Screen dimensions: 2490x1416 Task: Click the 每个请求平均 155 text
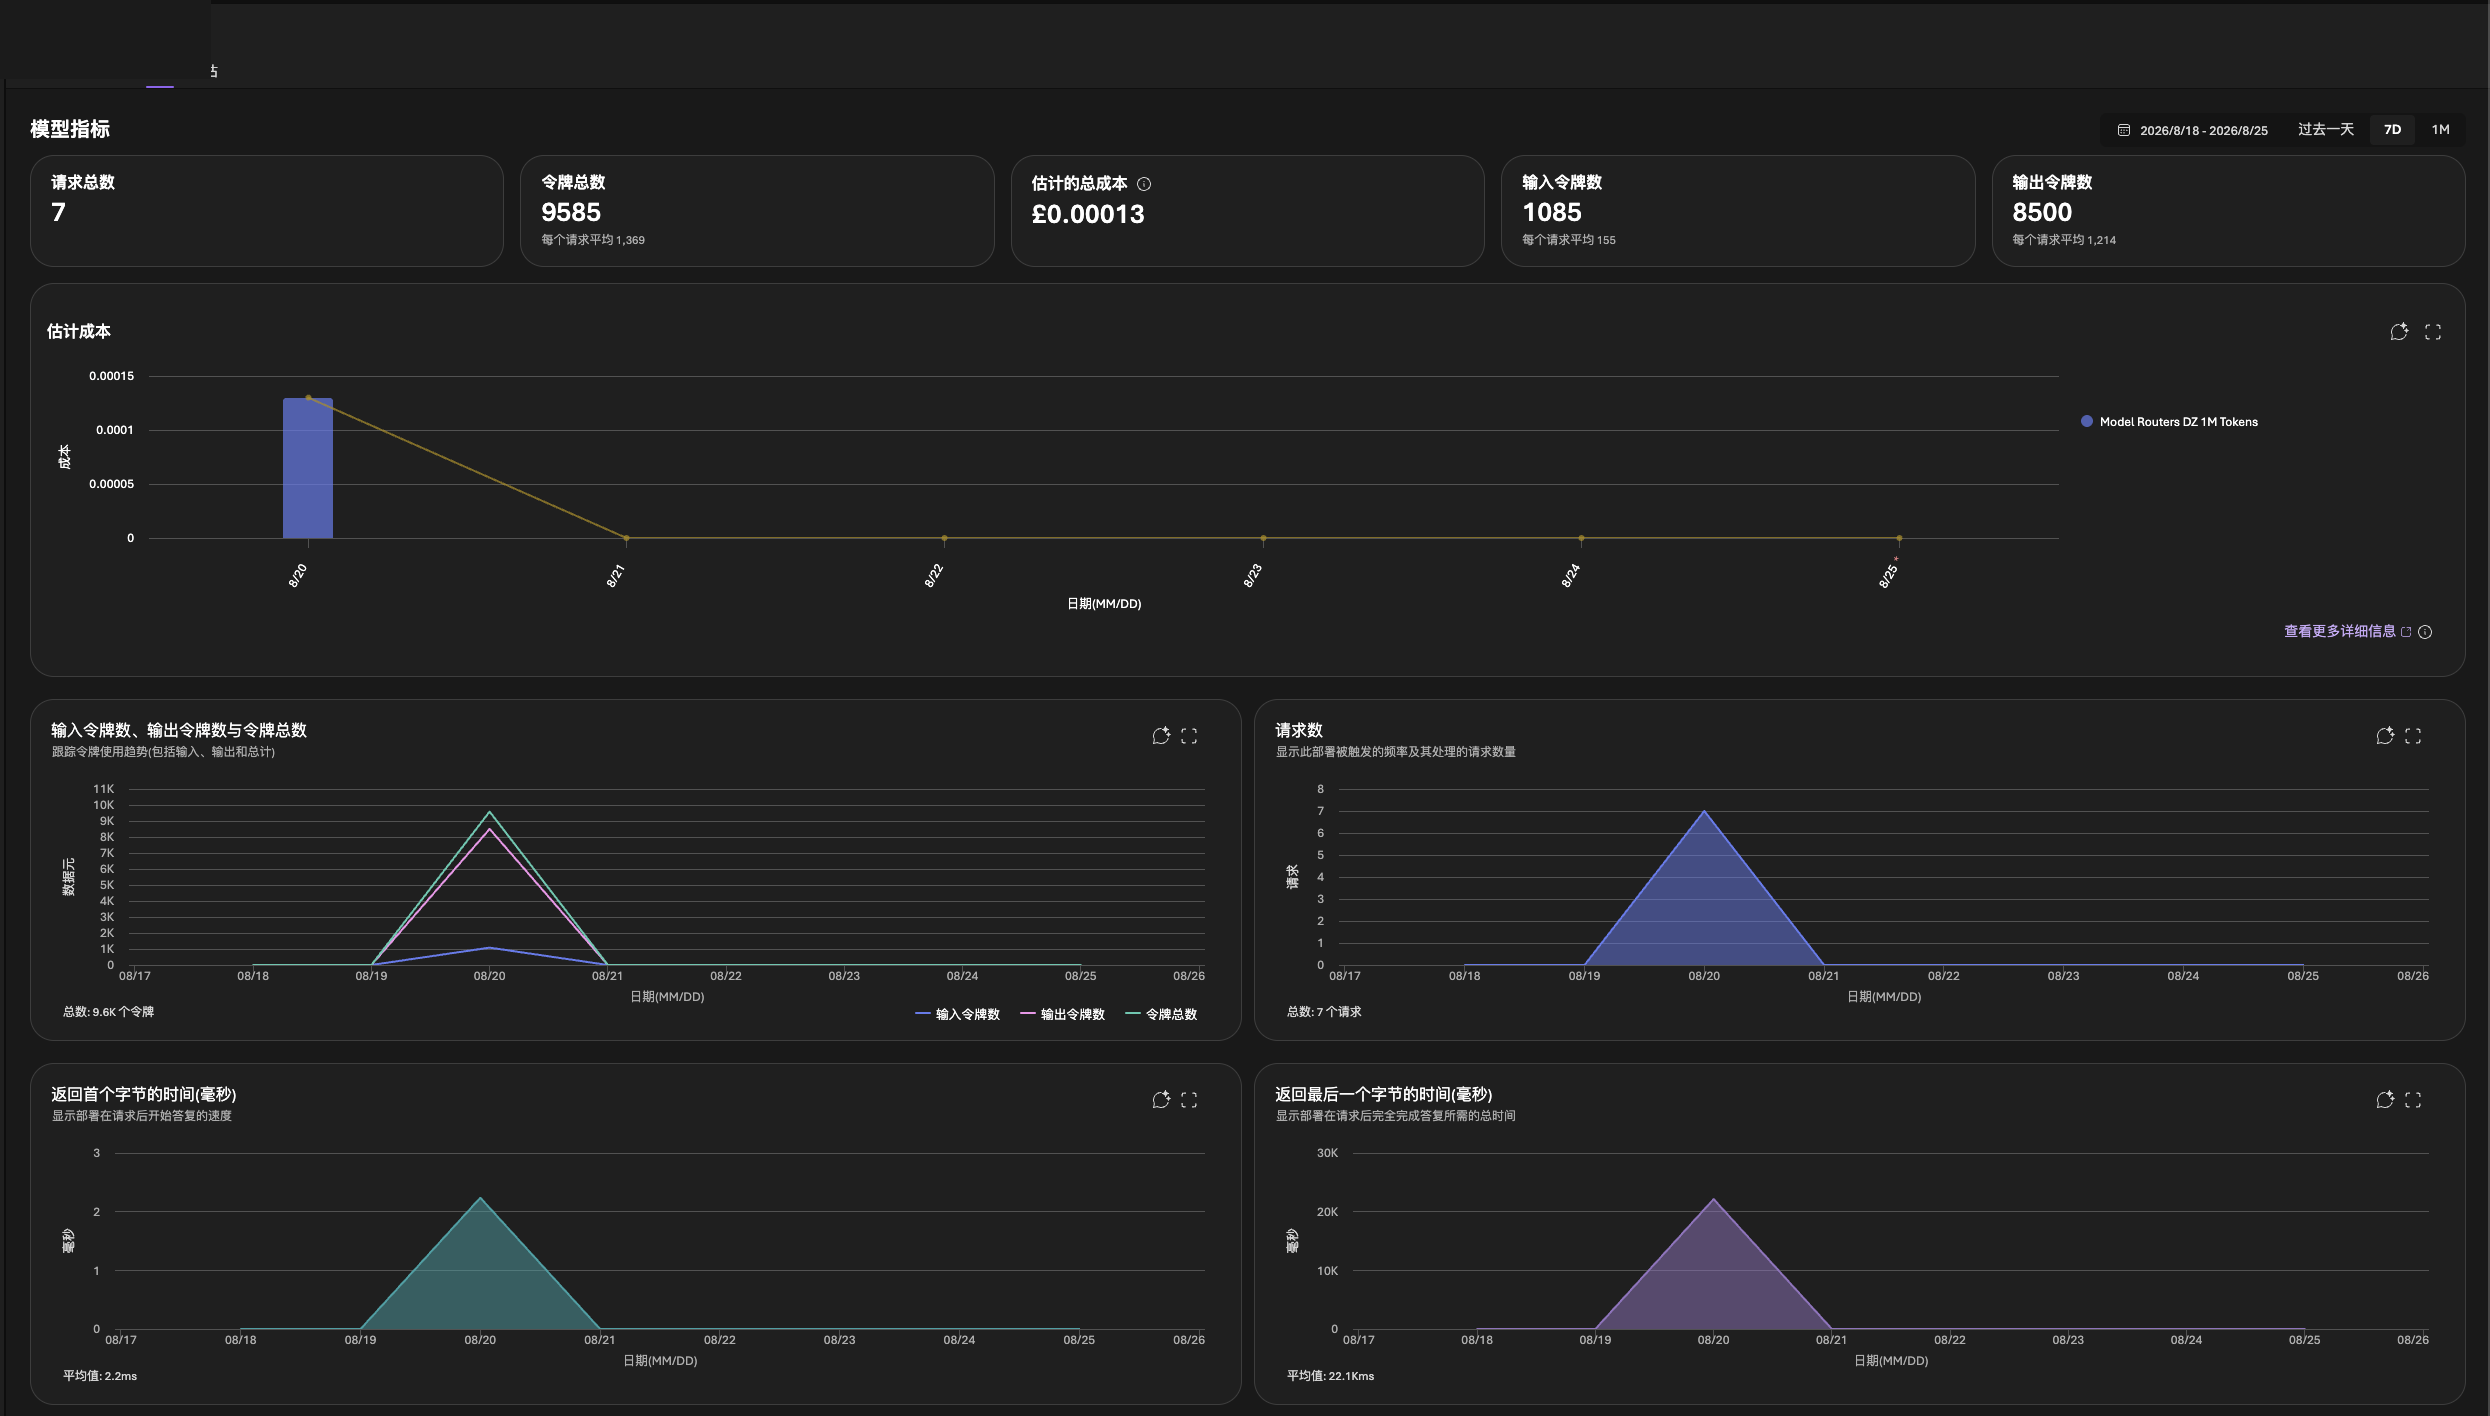pos(1569,240)
